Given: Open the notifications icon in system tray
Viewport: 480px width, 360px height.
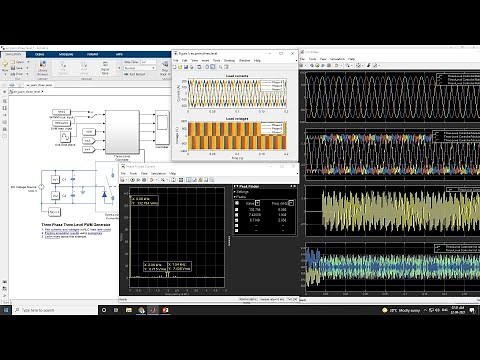Looking at the screenshot, I should coord(472,310).
